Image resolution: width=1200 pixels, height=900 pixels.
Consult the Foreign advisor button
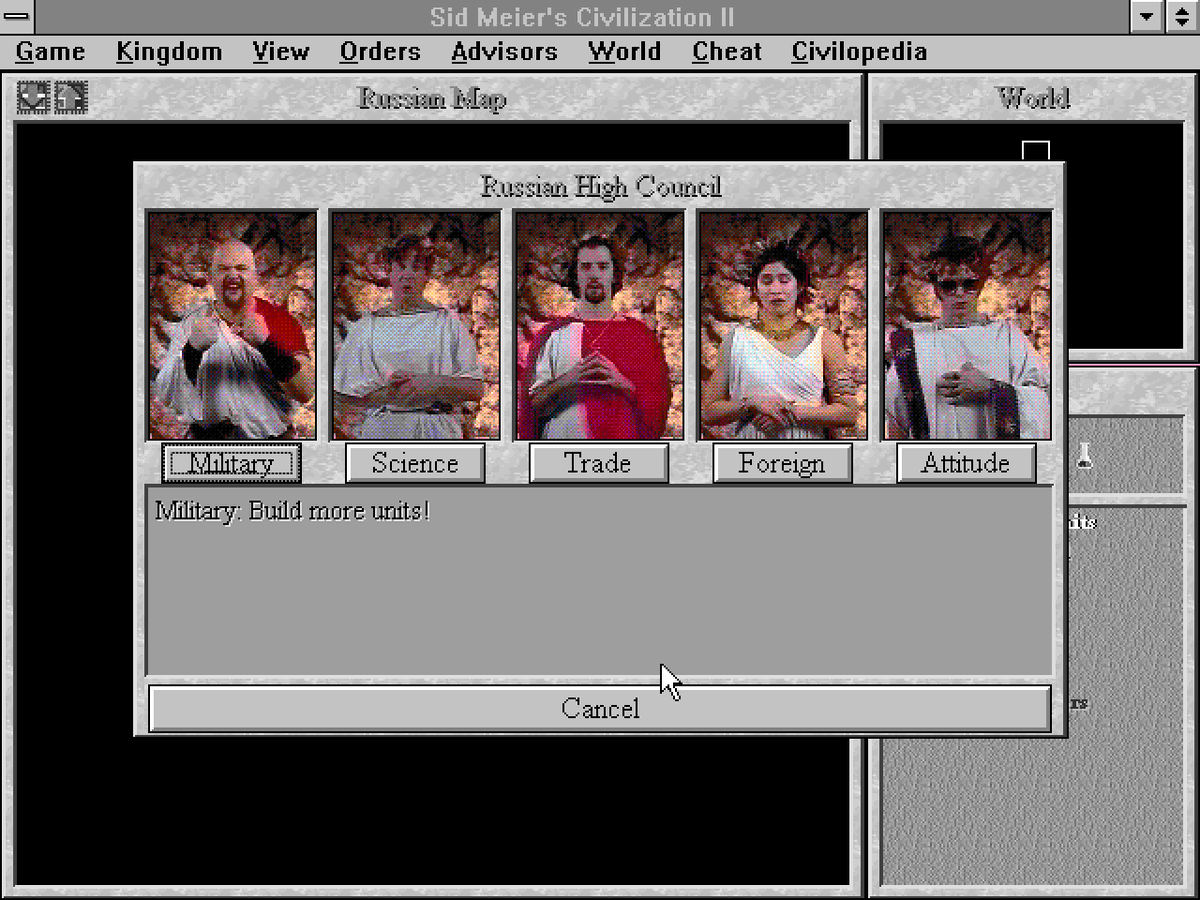[782, 463]
